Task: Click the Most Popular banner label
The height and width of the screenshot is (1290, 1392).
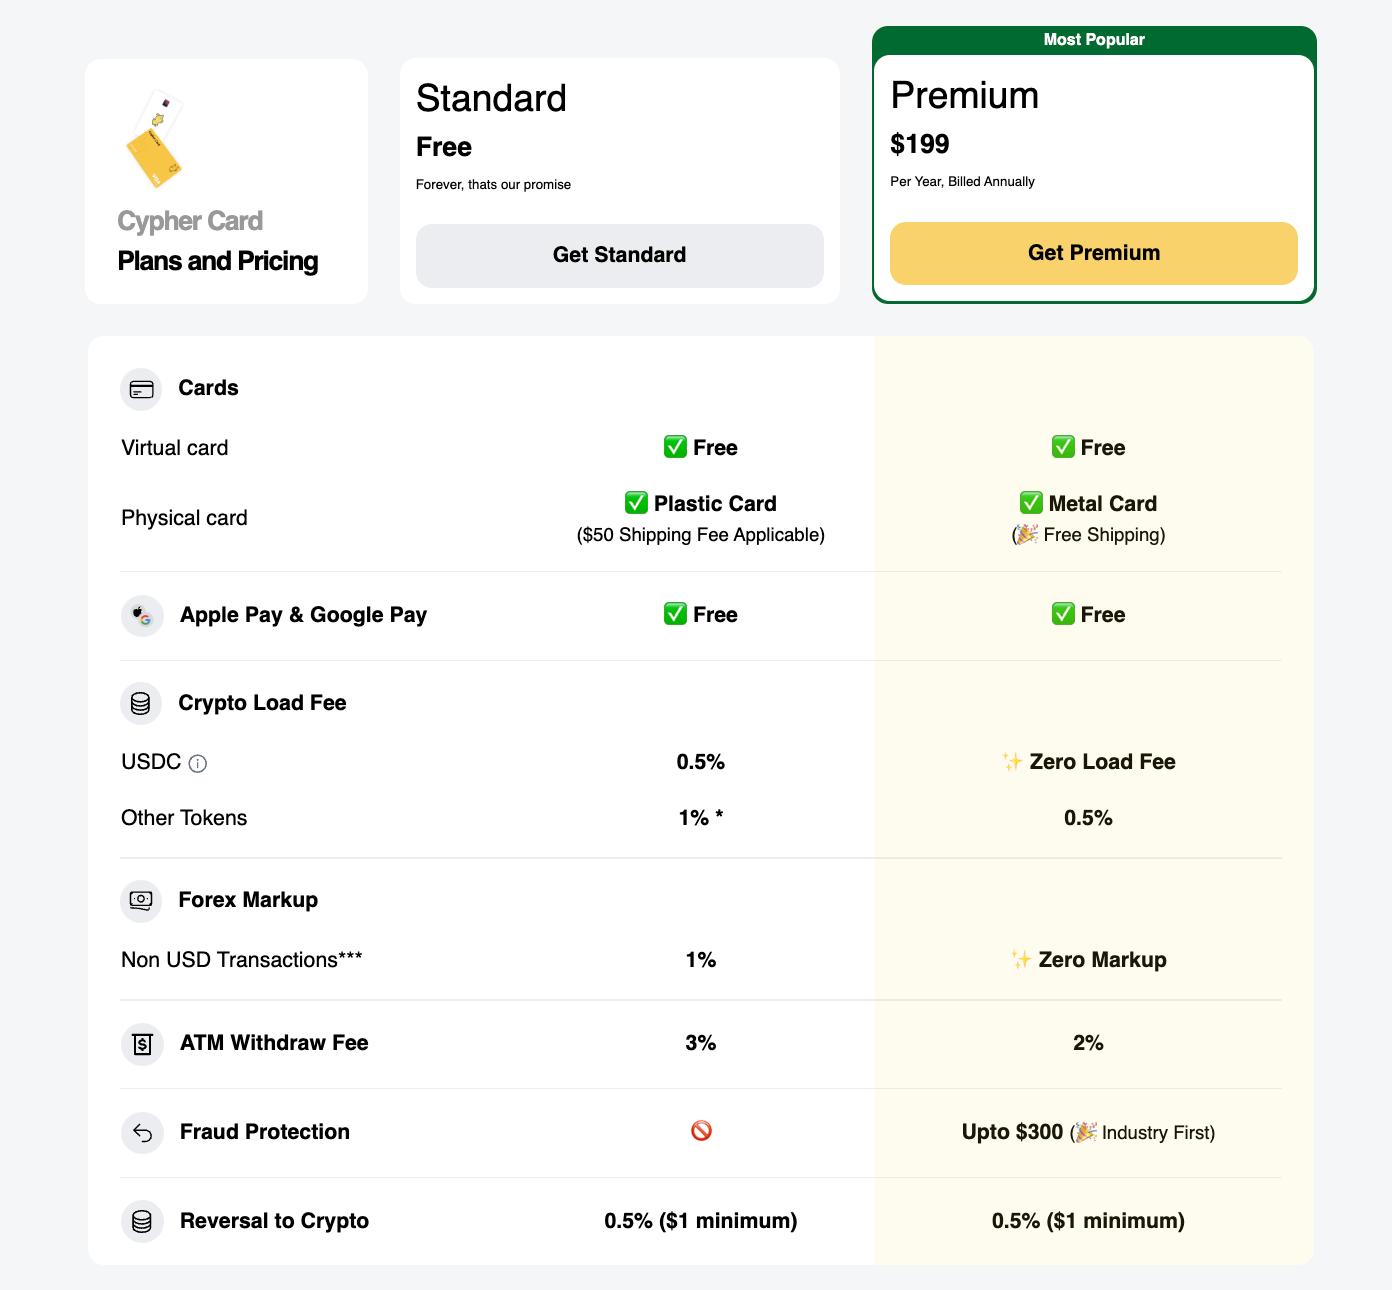Action: click(1094, 40)
